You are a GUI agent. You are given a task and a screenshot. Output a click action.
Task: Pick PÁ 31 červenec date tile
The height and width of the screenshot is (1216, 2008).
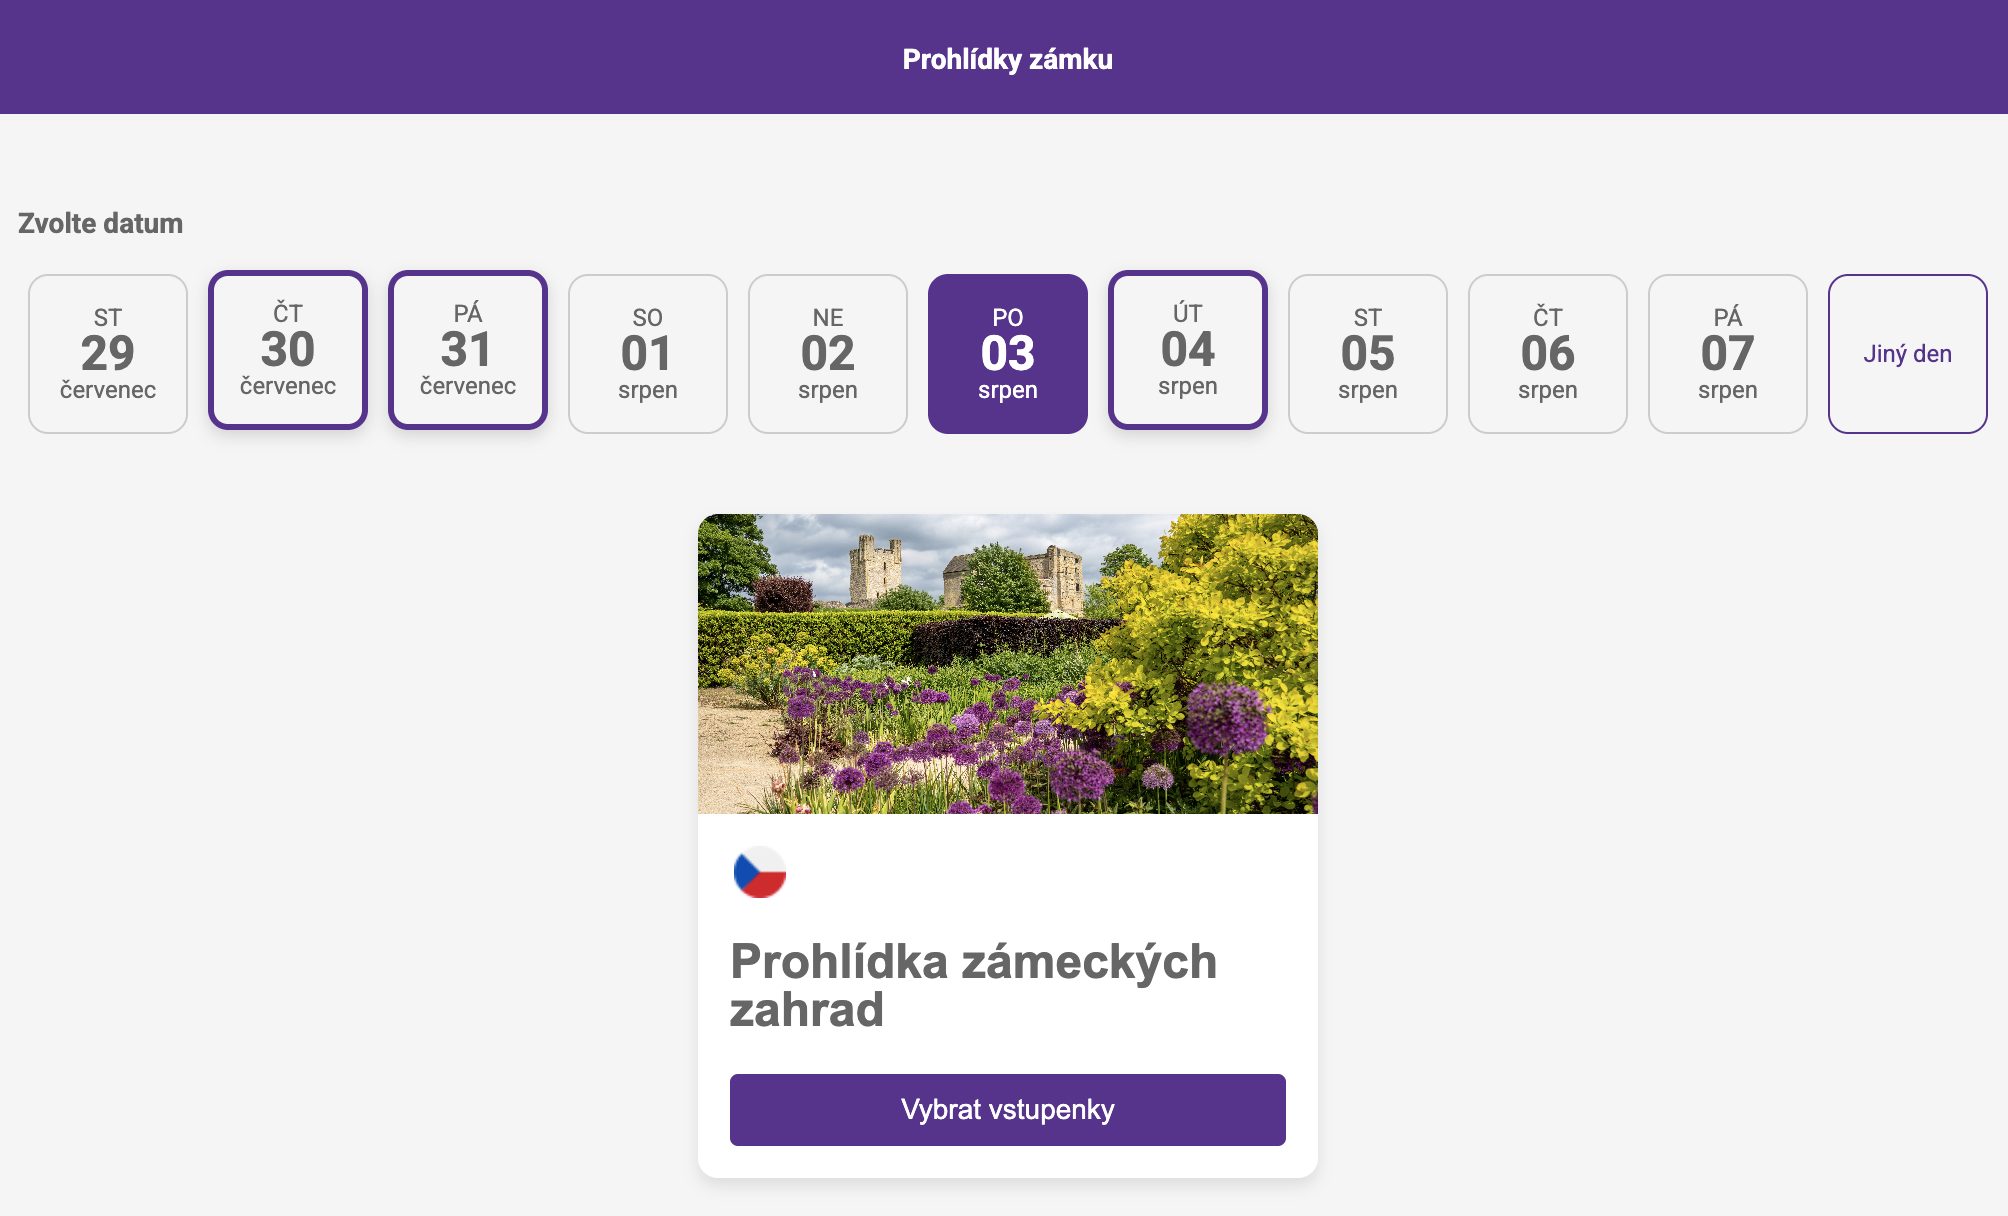(468, 350)
